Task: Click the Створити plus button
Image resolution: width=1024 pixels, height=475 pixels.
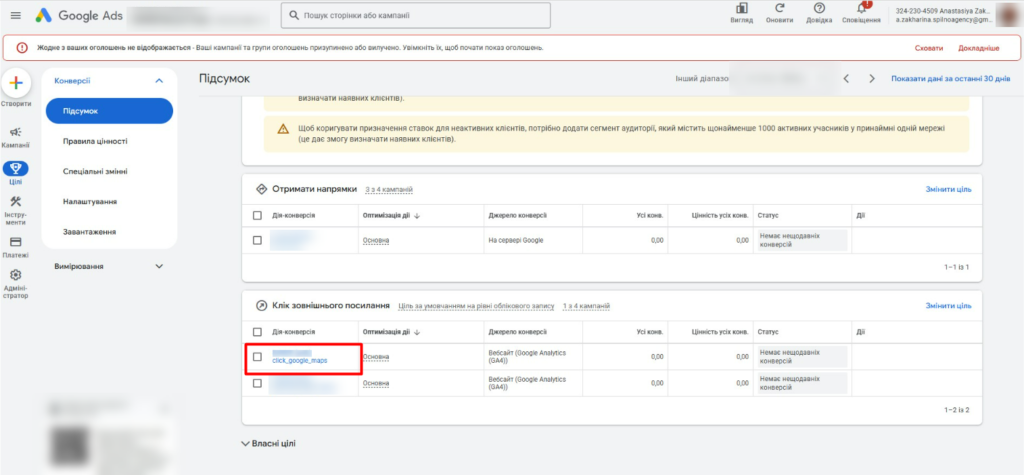Action: click(x=16, y=84)
